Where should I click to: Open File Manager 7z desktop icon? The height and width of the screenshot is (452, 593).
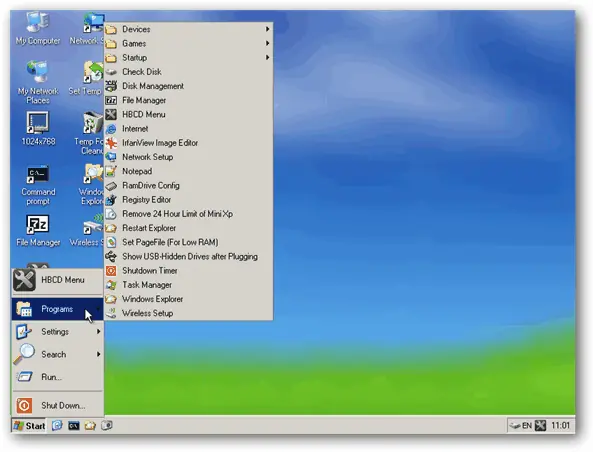click(x=38, y=231)
